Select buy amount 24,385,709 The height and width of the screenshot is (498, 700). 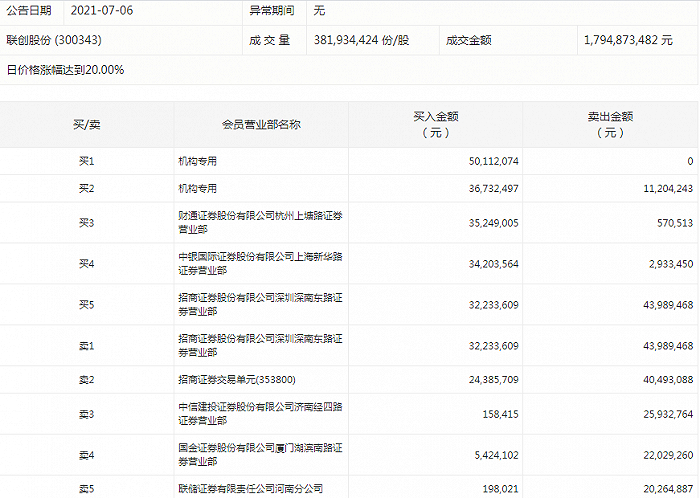[493, 380]
